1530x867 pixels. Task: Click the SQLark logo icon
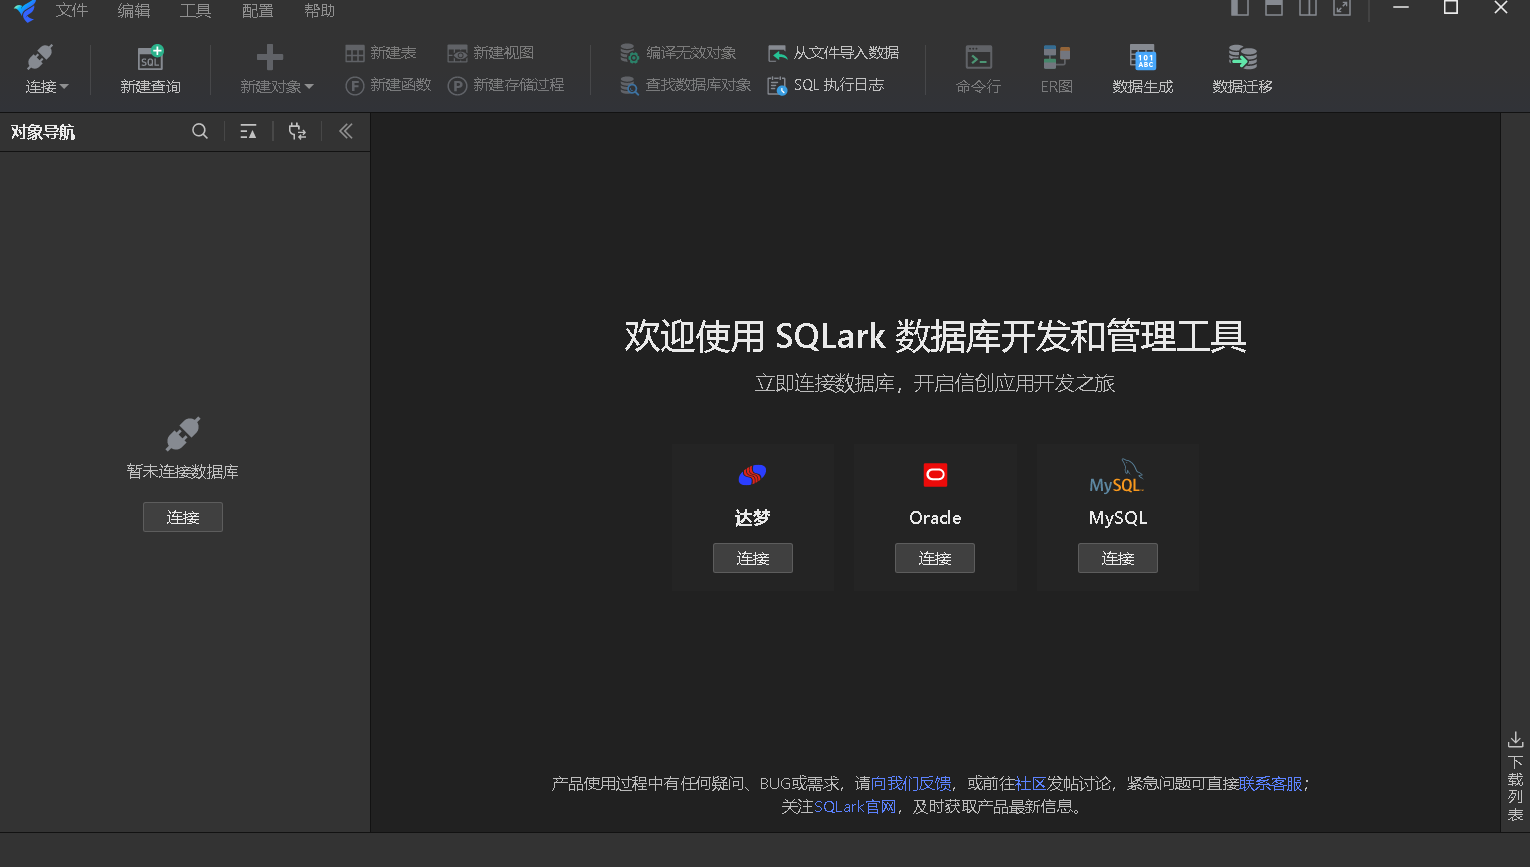pos(25,11)
